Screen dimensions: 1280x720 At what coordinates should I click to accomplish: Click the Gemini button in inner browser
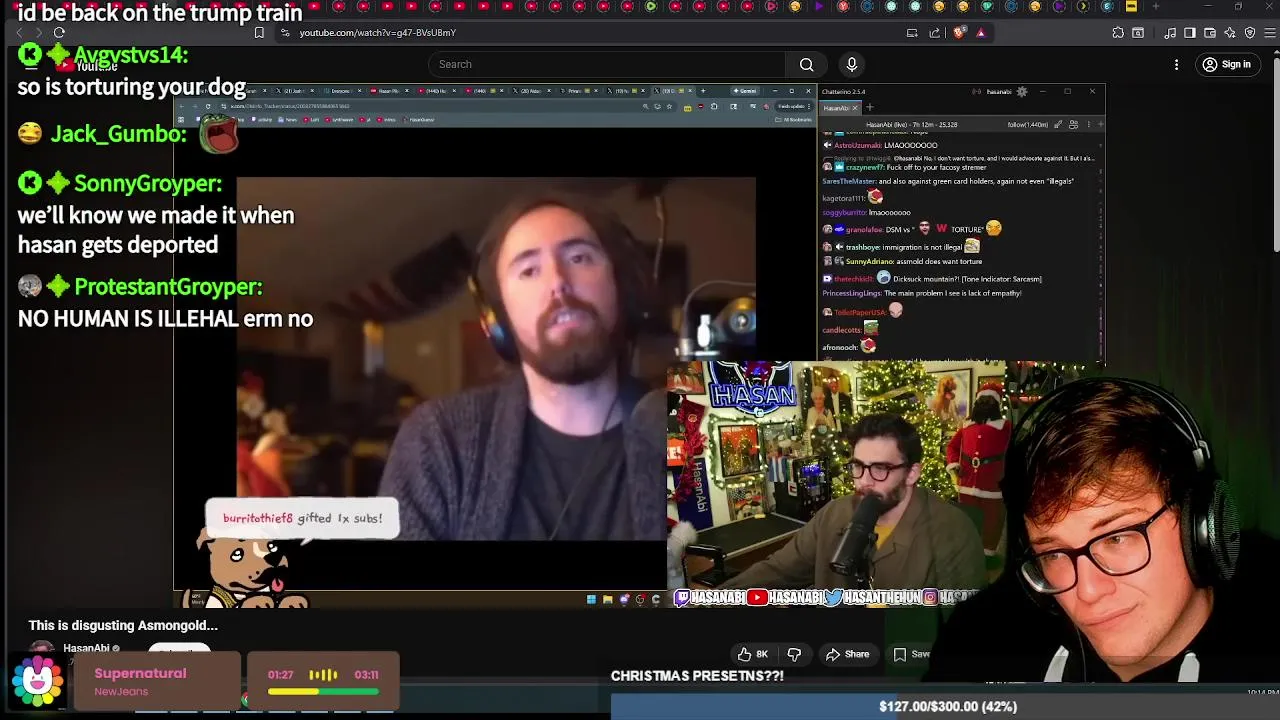pyautogui.click(x=747, y=91)
